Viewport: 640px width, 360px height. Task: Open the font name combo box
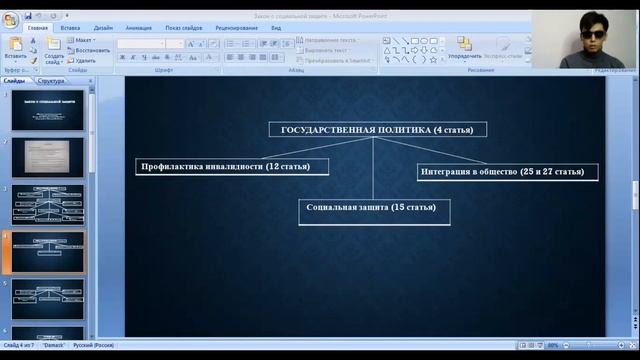coord(141,44)
